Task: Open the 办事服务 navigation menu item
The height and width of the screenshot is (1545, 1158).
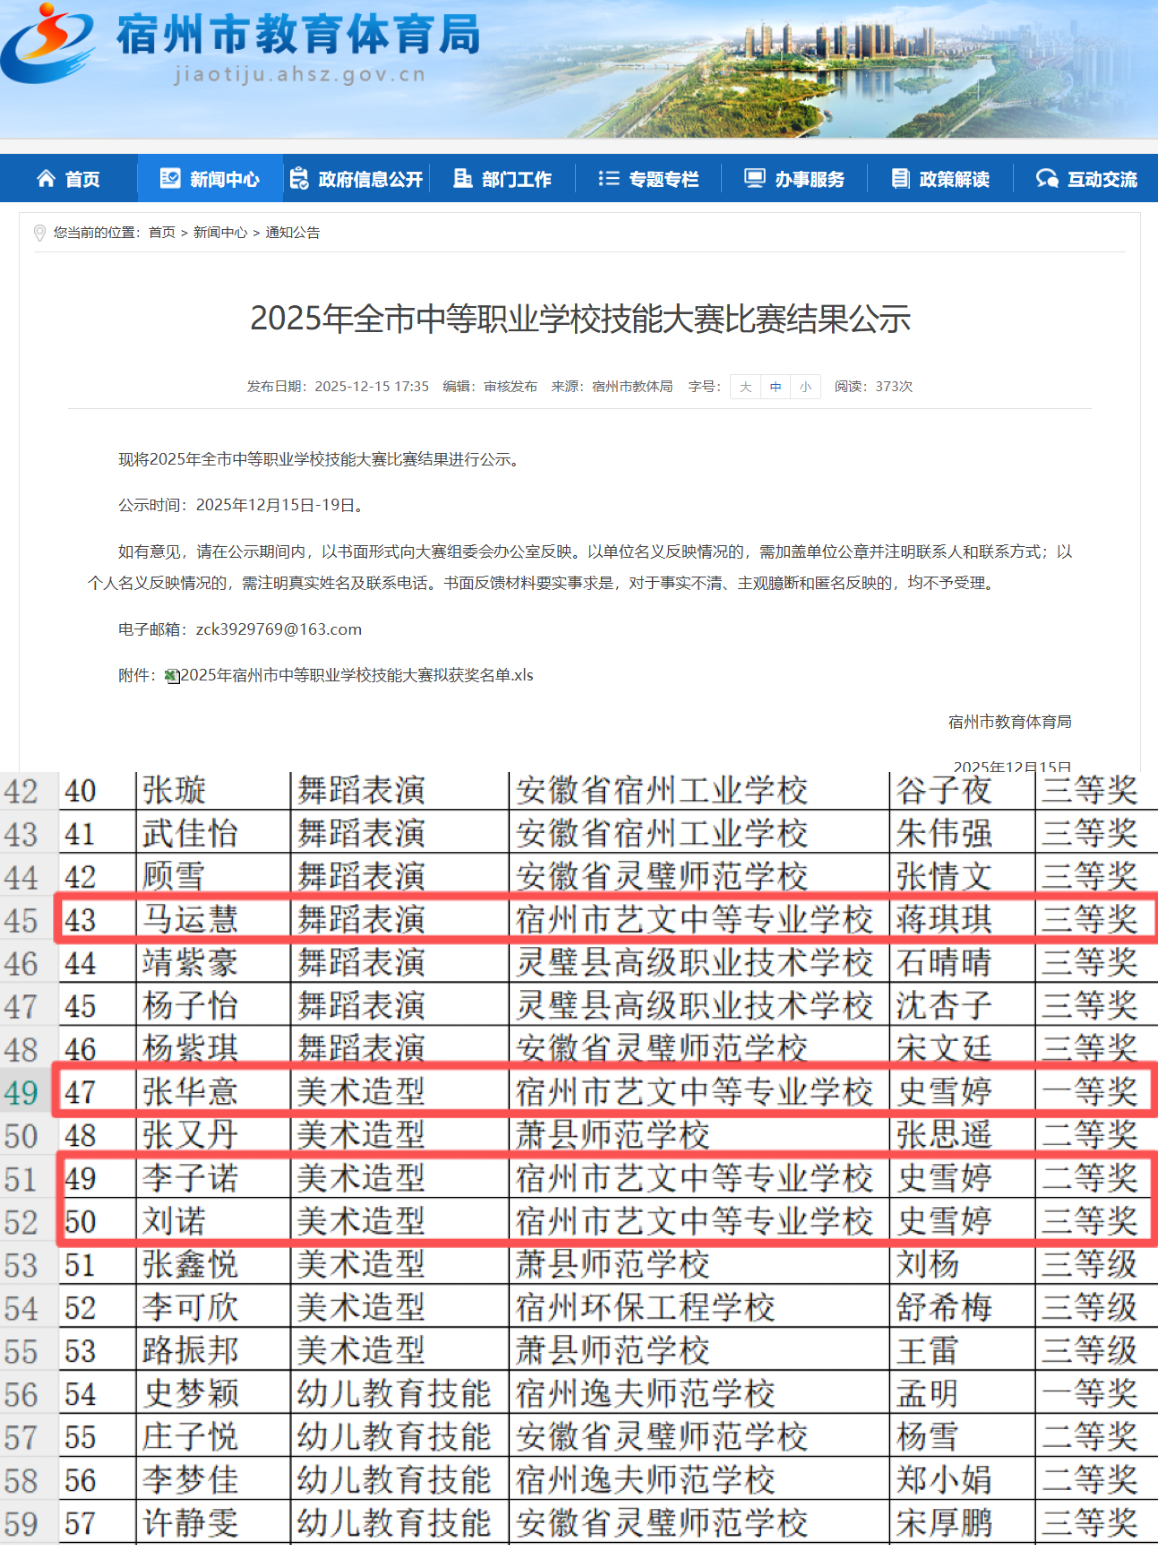Action: (x=808, y=180)
